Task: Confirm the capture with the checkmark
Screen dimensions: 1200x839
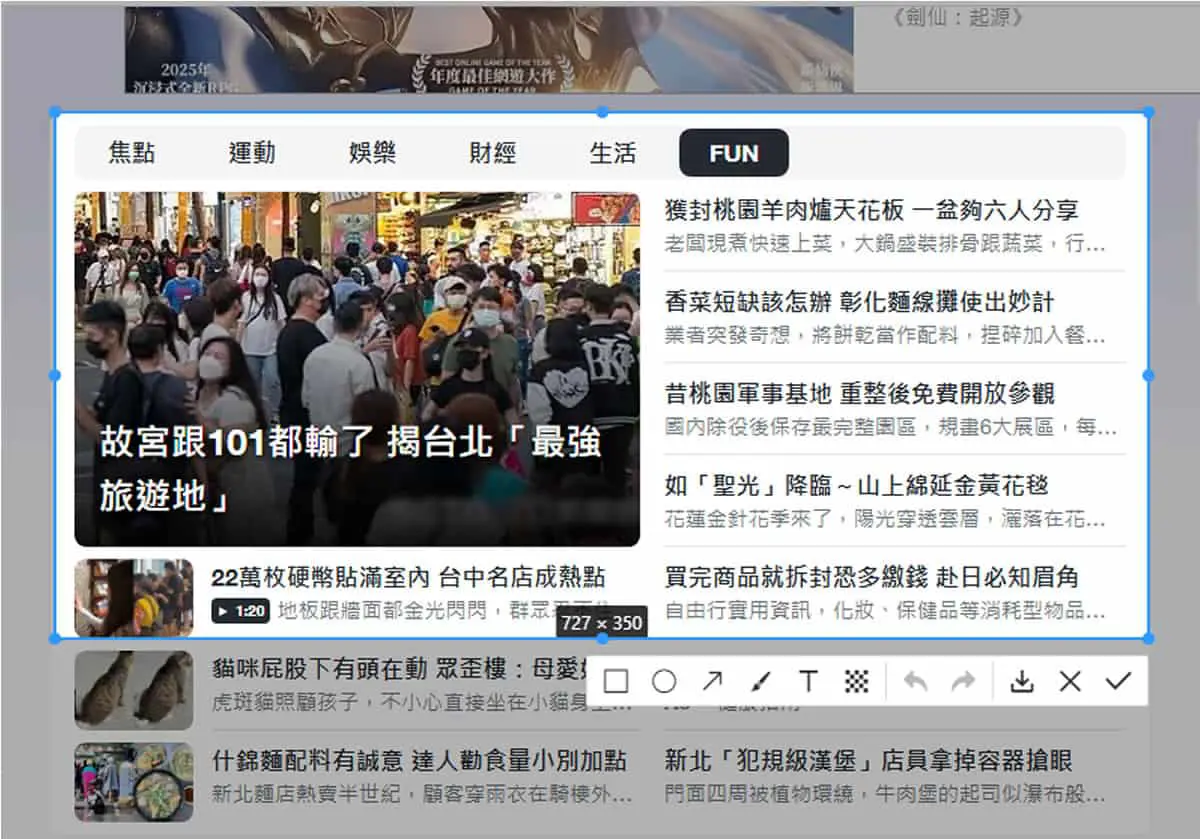Action: [x=1118, y=682]
